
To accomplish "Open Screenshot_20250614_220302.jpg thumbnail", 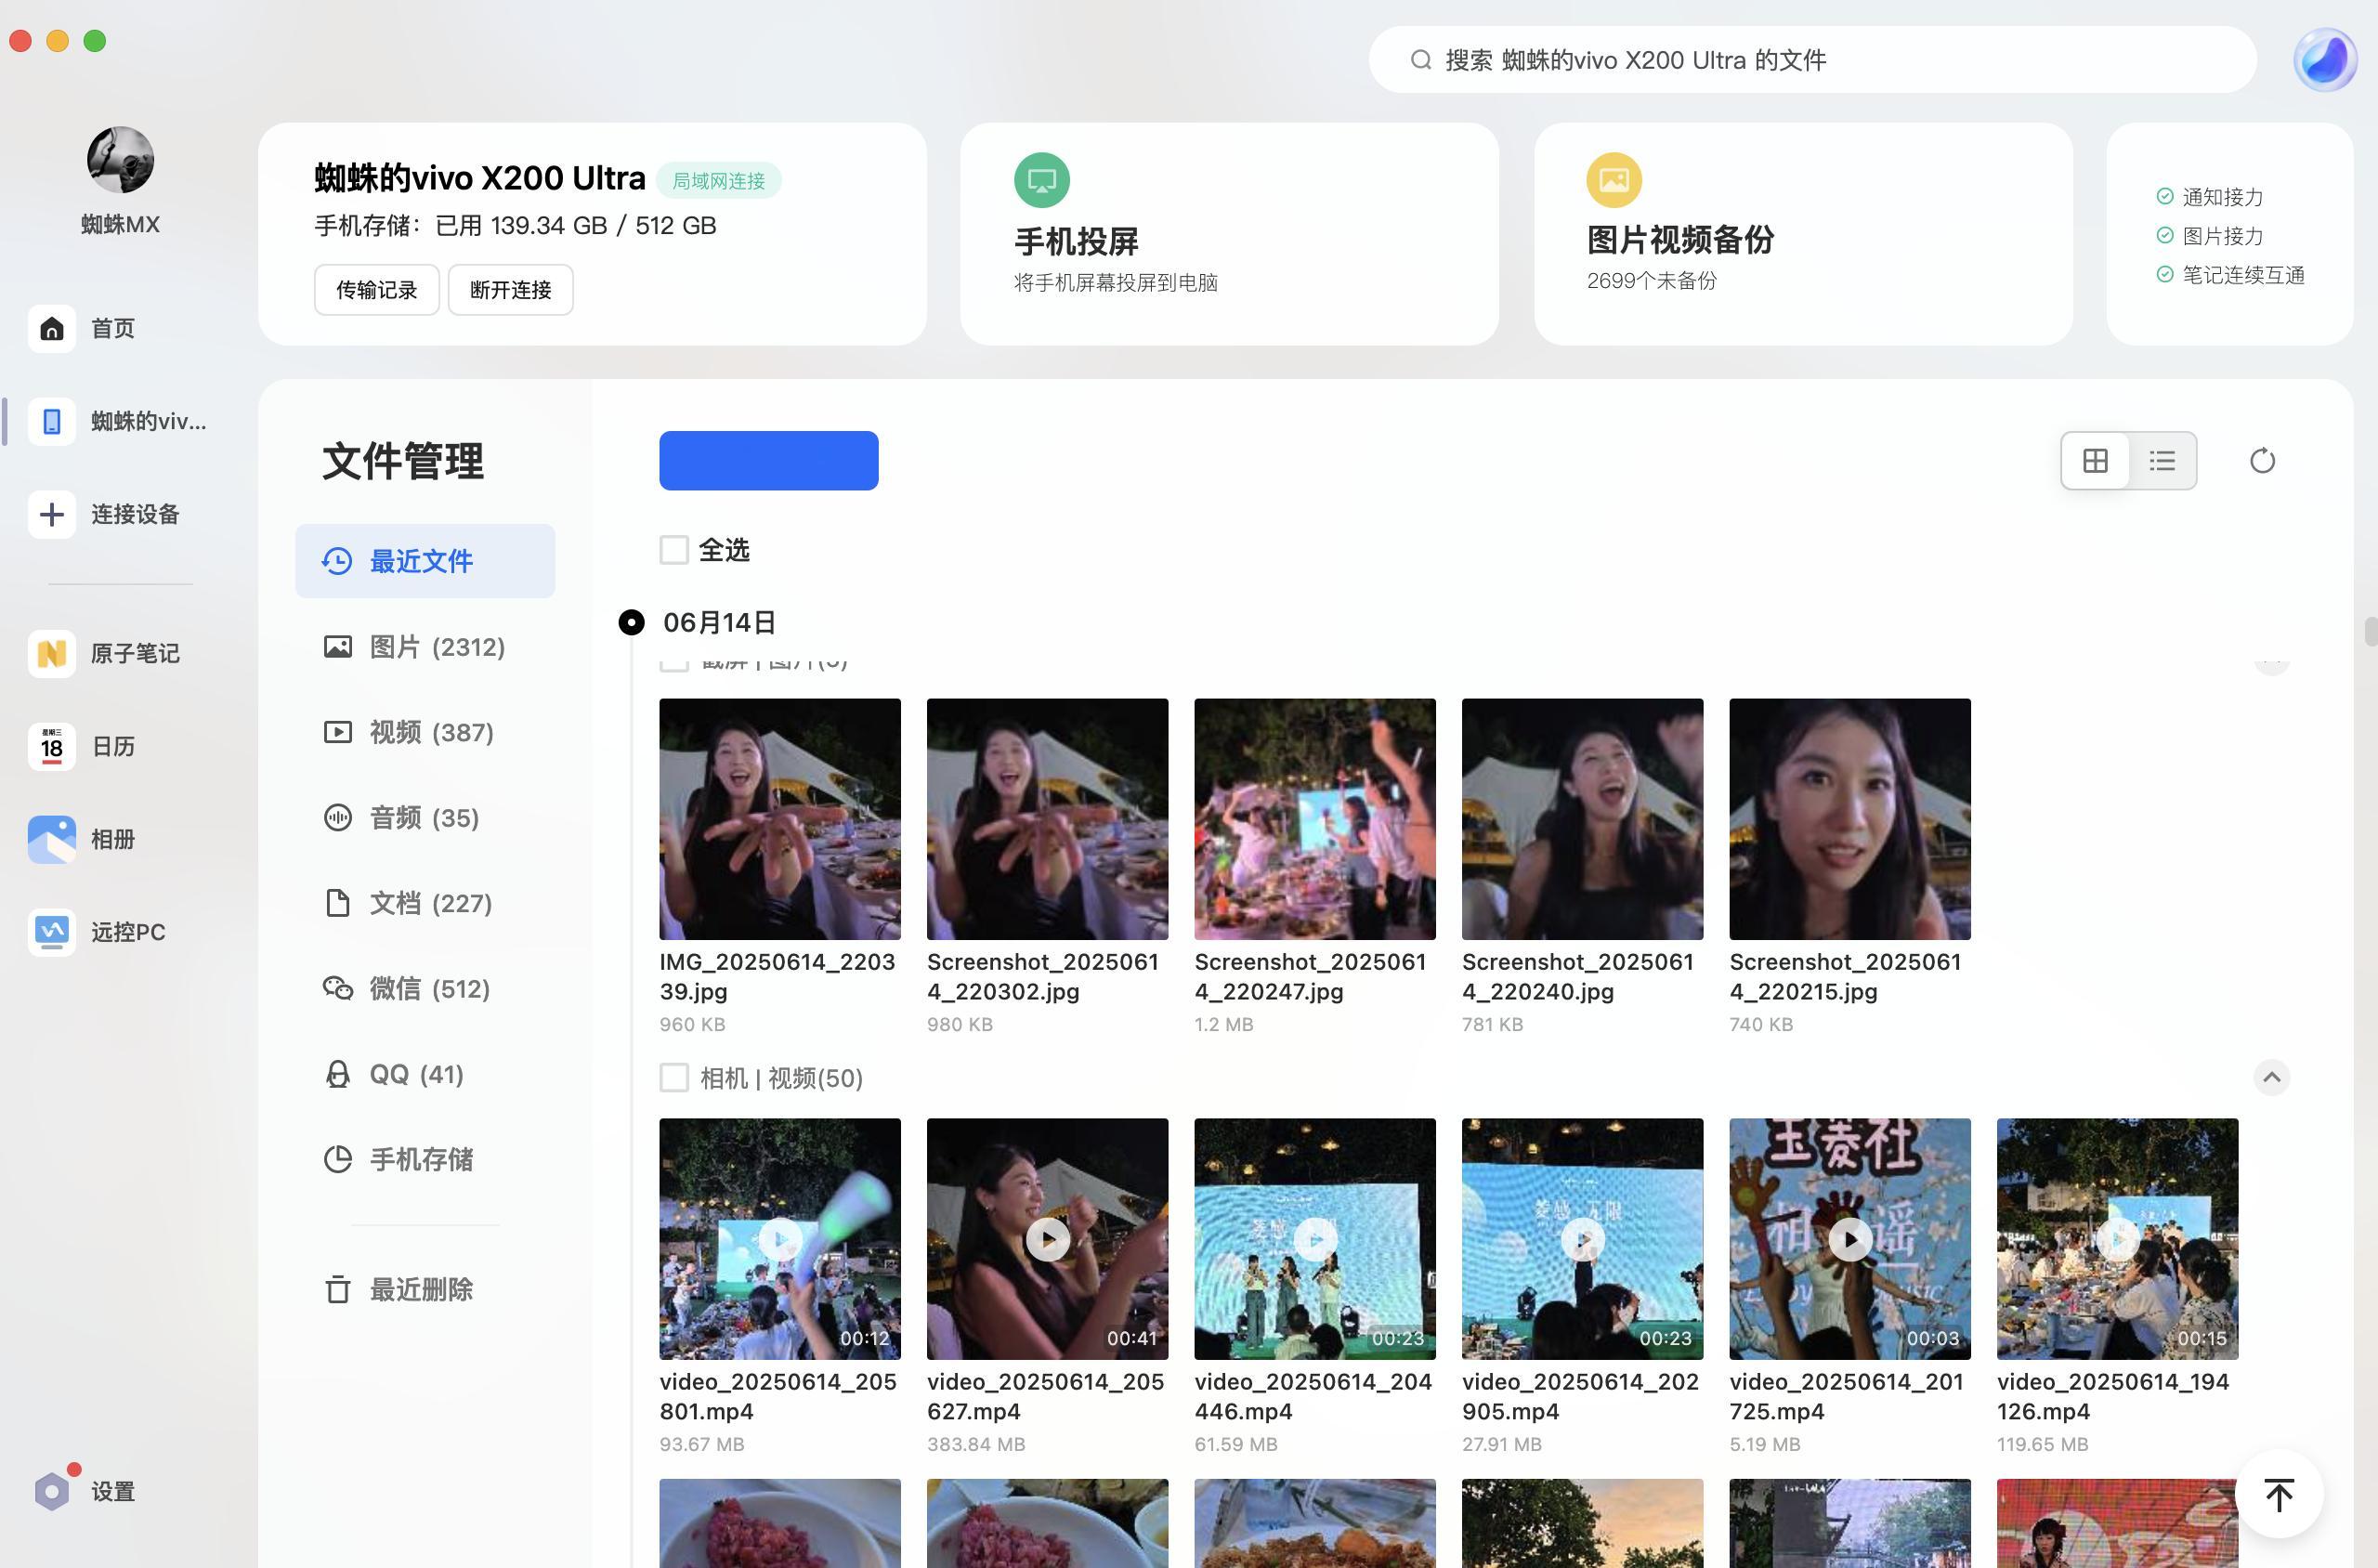I will [1047, 819].
